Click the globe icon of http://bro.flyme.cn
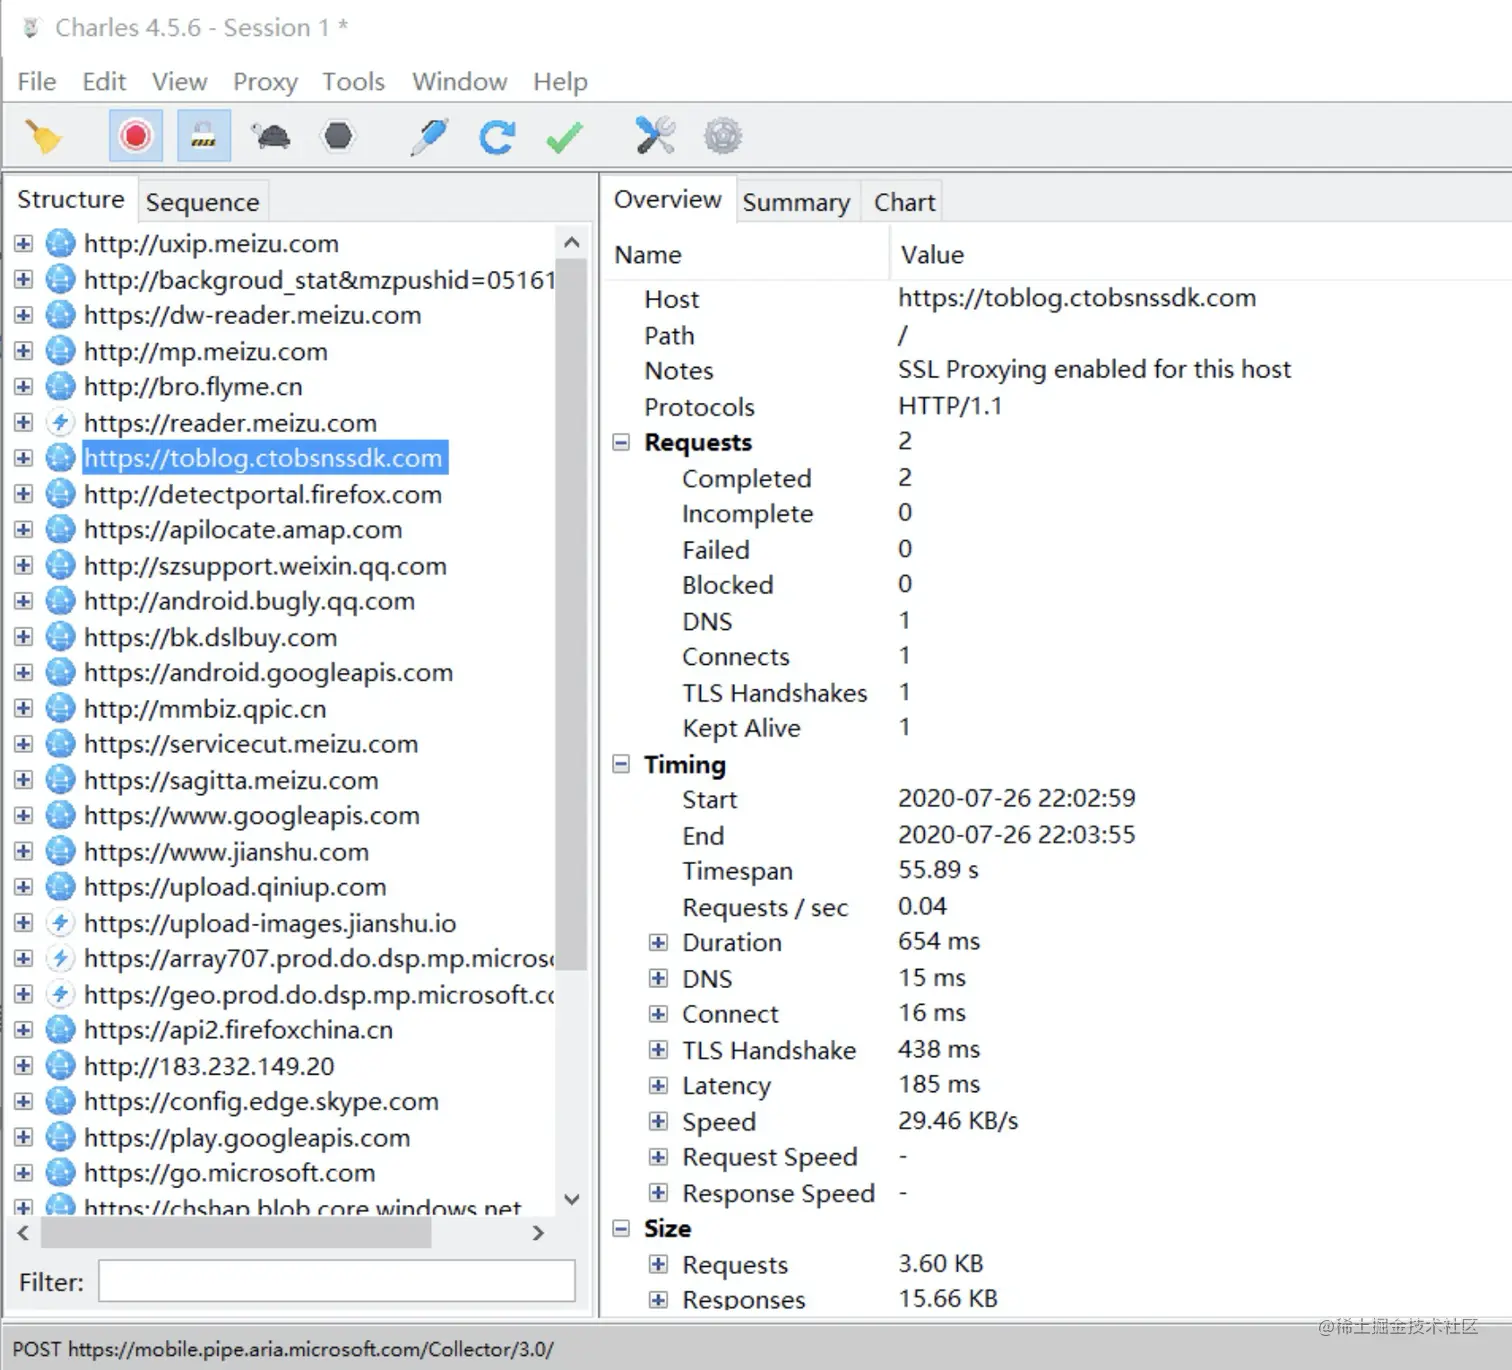Viewport: 1512px width, 1370px height. [60, 386]
